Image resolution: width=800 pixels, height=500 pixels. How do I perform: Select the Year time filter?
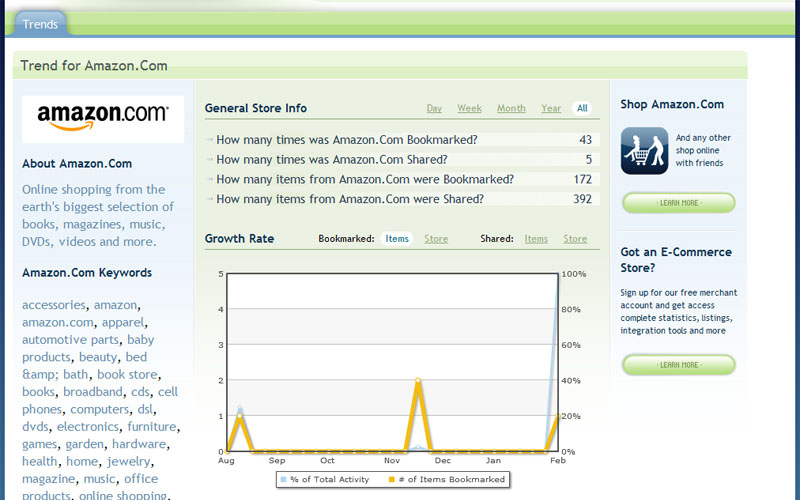[551, 108]
